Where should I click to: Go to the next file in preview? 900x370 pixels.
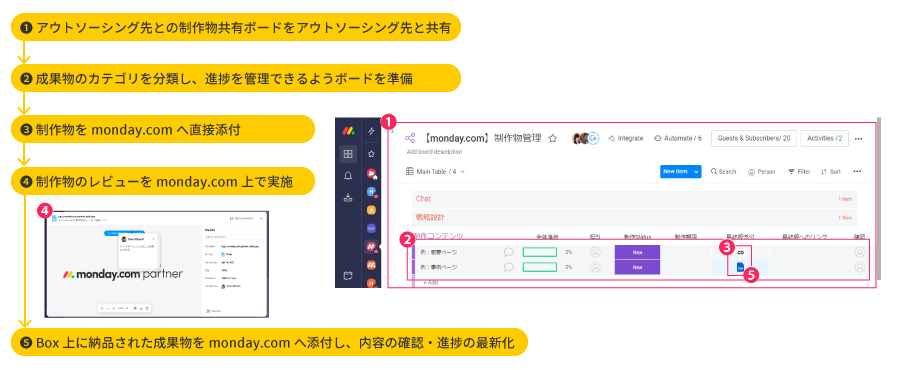195,271
